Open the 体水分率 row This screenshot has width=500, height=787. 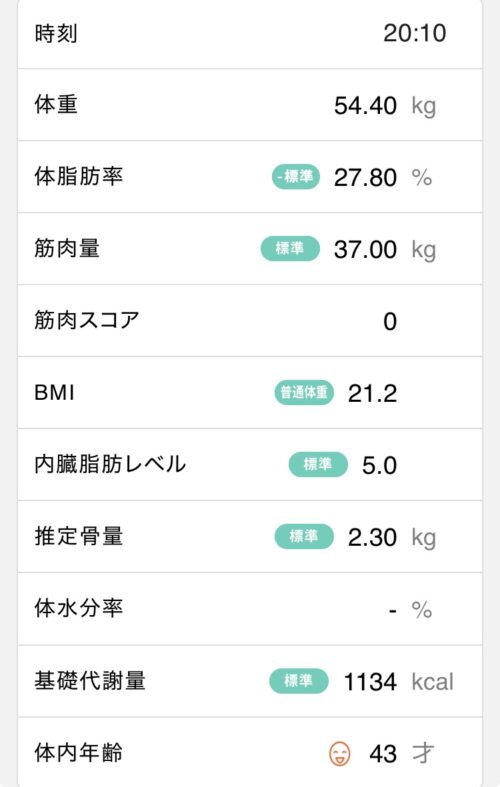click(250, 609)
